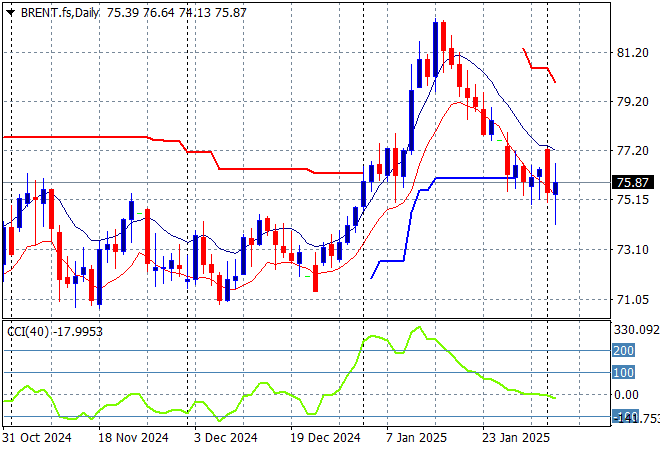The image size is (660, 450).
Task: Click the 330.092 CCI scale maximum
Action: (636, 330)
